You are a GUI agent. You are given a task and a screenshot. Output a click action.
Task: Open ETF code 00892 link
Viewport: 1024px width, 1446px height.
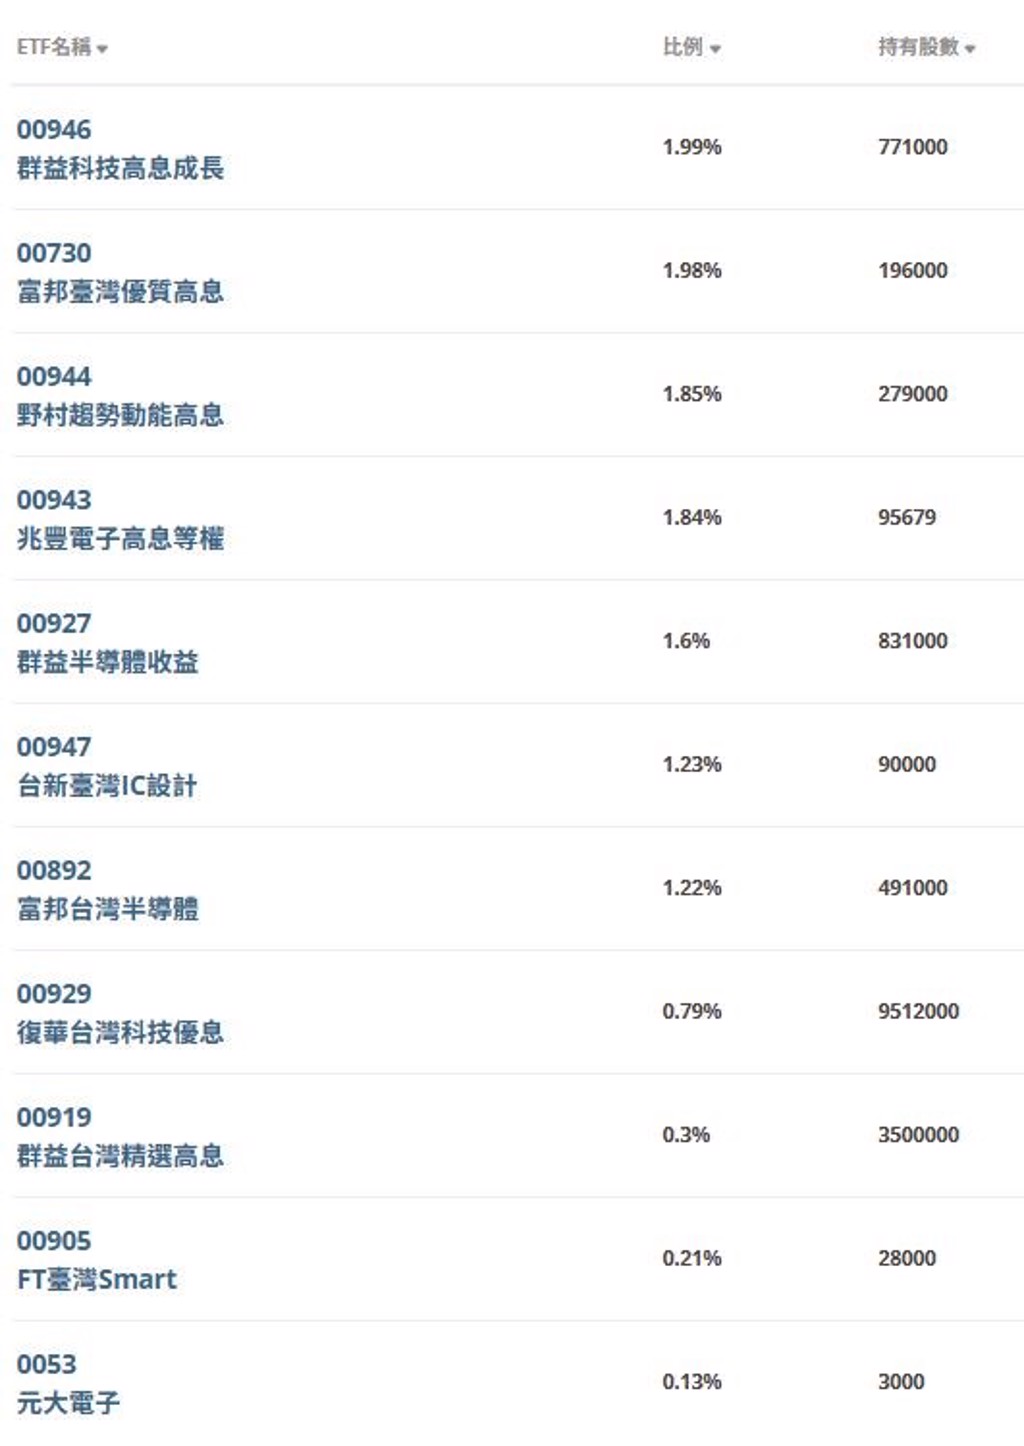(54, 871)
